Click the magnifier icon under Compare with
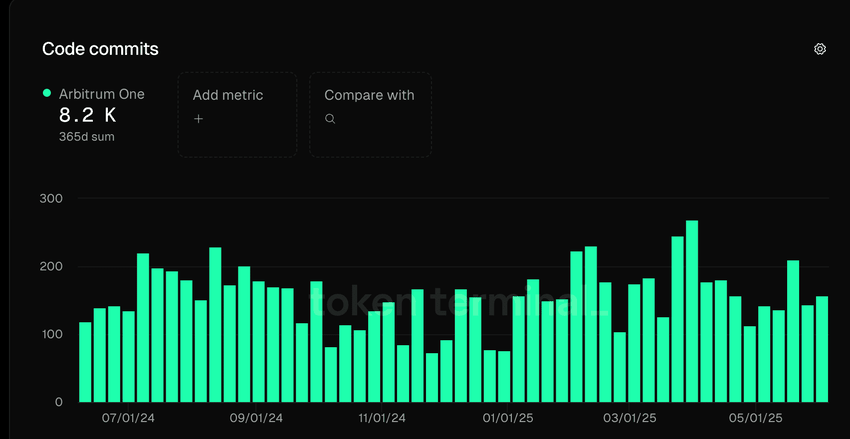This screenshot has width=850, height=439. [330, 119]
